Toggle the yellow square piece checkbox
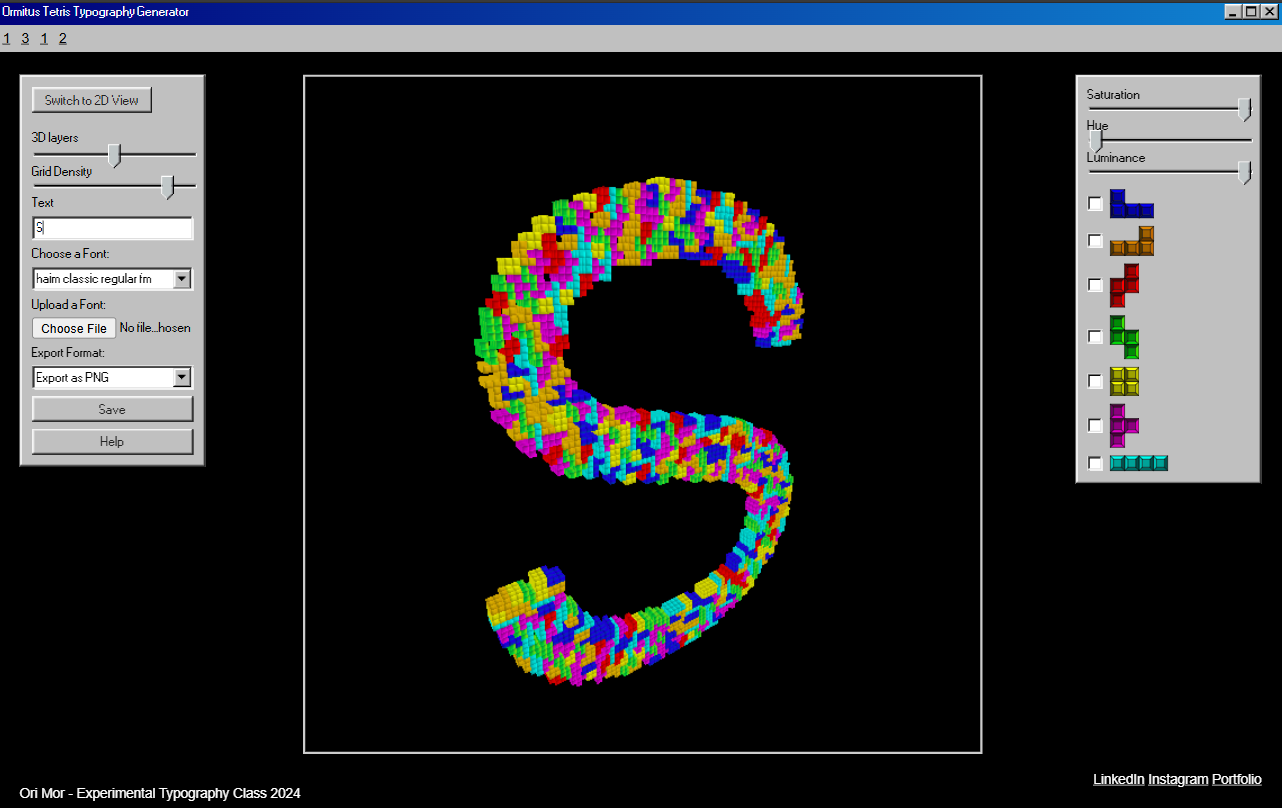Screen dimensions: 1282x808 point(1095,381)
